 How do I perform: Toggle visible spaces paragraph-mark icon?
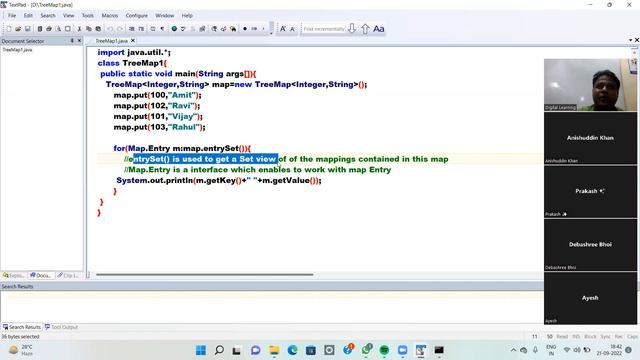click(162, 29)
